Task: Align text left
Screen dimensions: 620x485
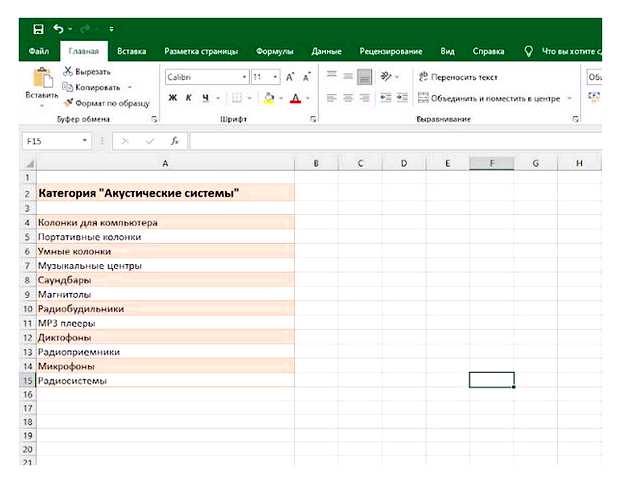Action: point(332,98)
